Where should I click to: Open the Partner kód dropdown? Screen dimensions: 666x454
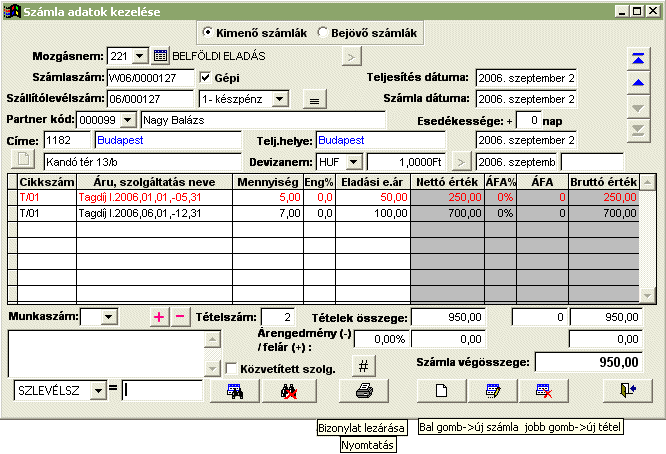128,120
